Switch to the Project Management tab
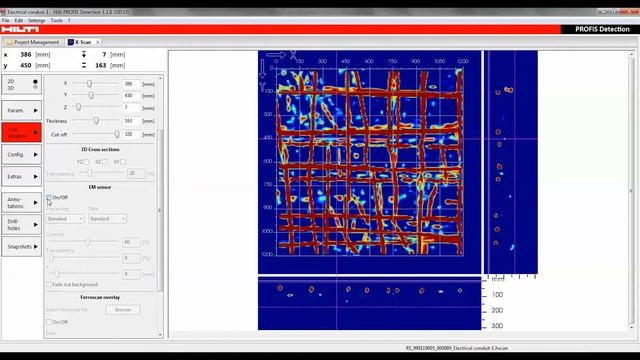 point(33,42)
